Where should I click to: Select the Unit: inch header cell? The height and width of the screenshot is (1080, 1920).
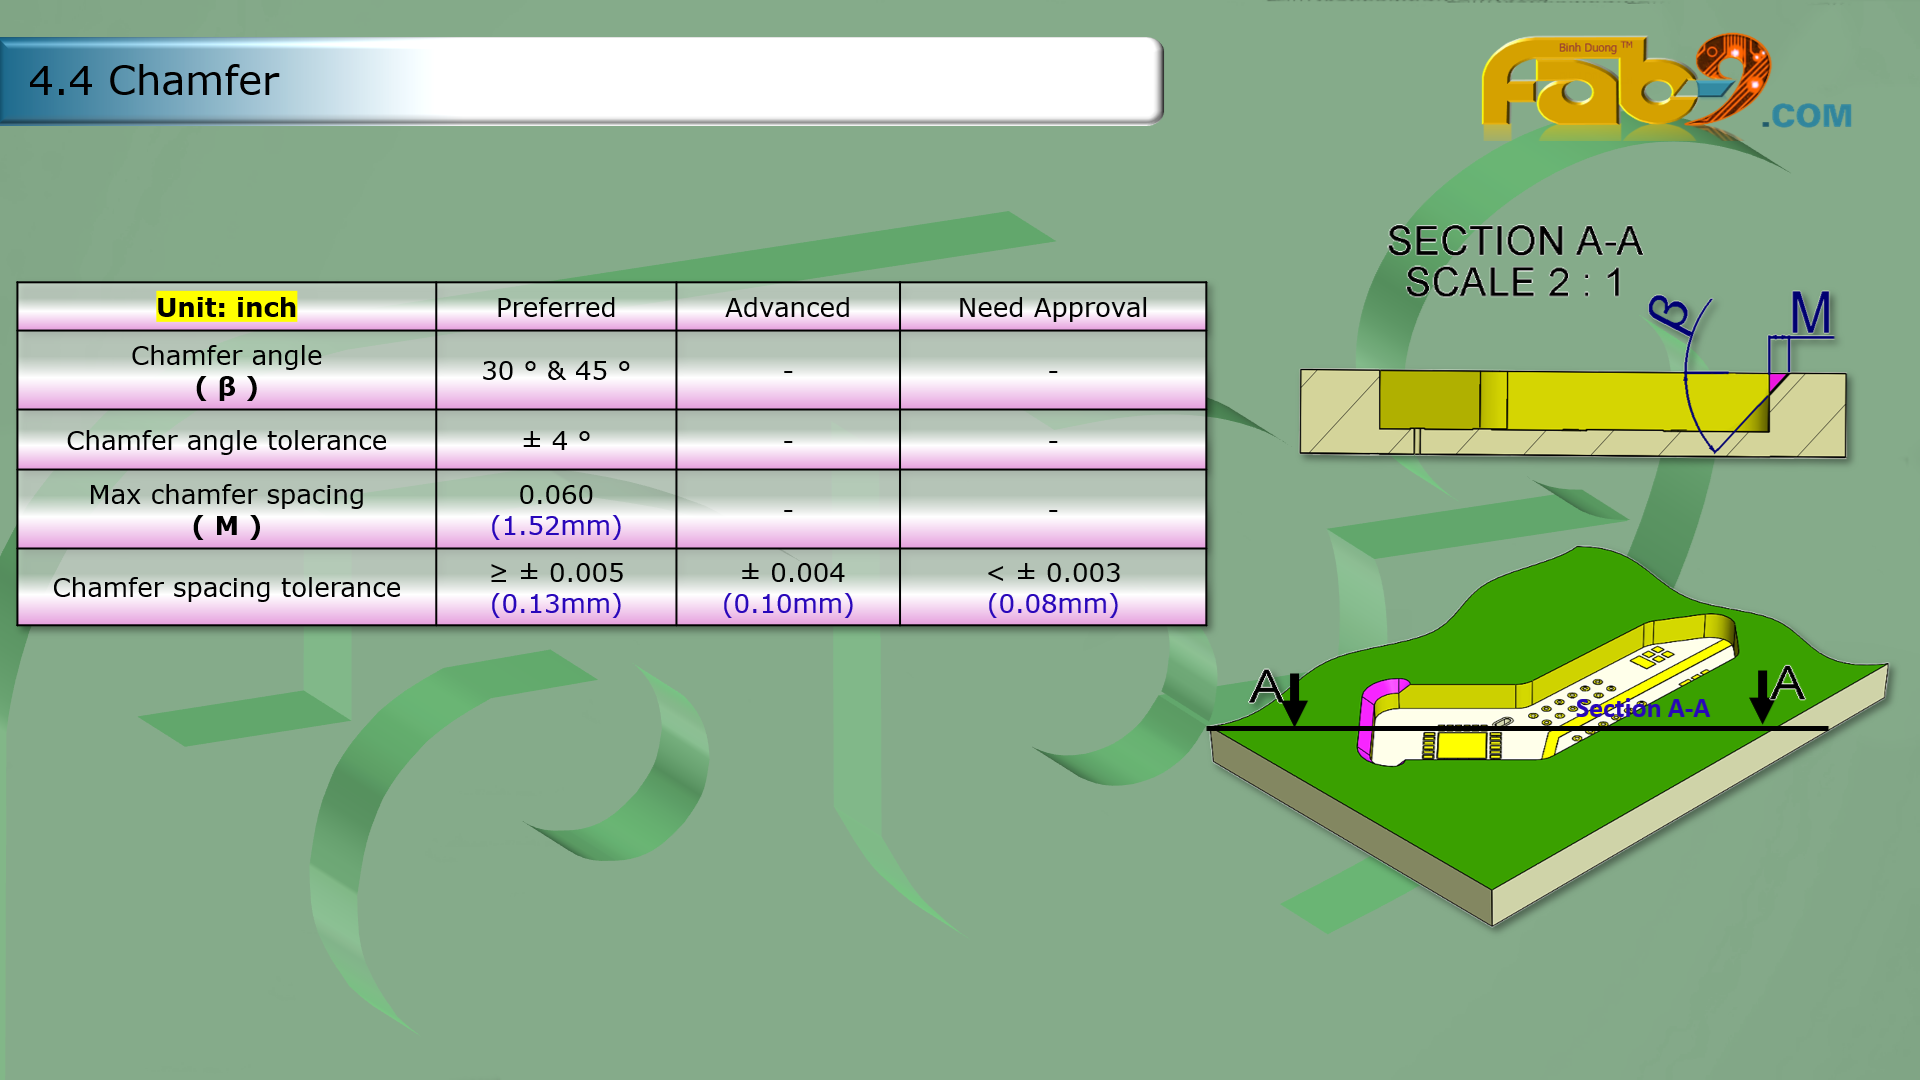[x=226, y=307]
